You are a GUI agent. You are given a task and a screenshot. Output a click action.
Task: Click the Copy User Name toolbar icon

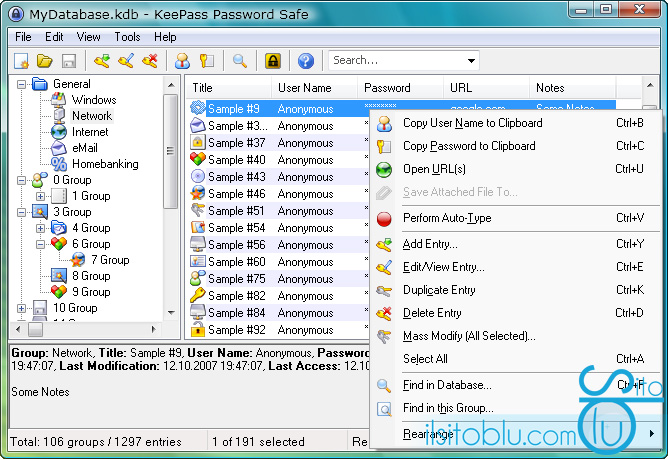coord(182,61)
